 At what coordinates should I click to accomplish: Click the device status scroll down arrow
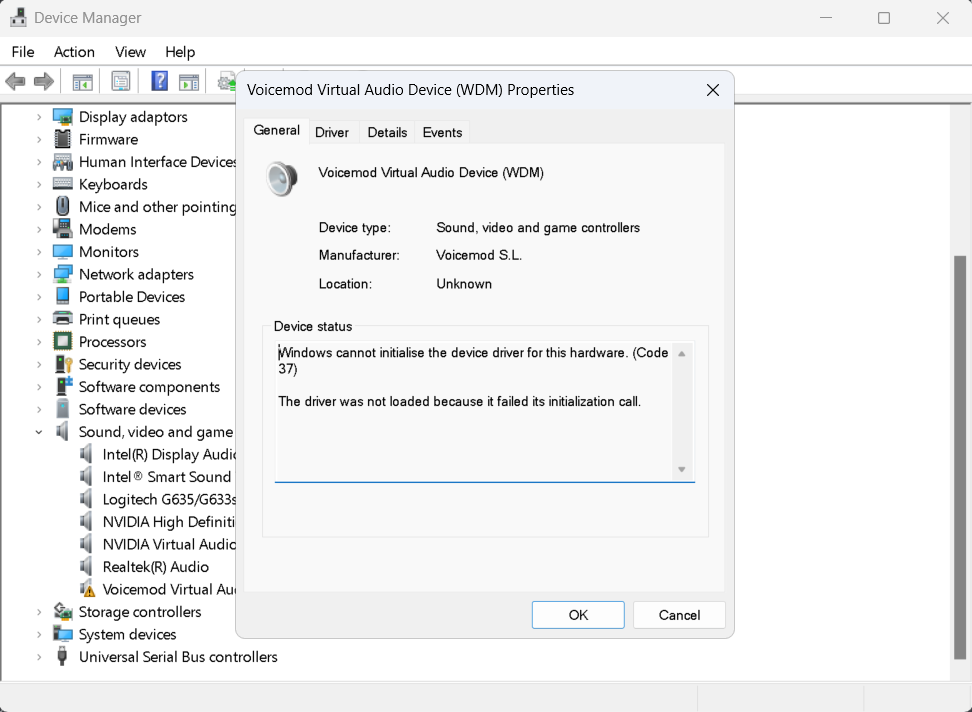682,470
